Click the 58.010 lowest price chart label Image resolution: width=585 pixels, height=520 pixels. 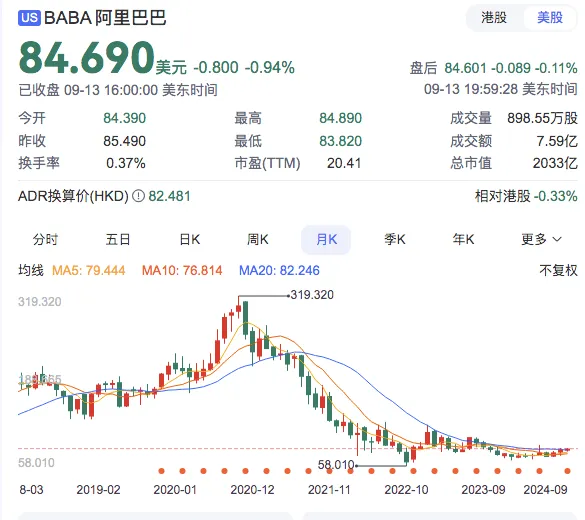tap(336, 464)
